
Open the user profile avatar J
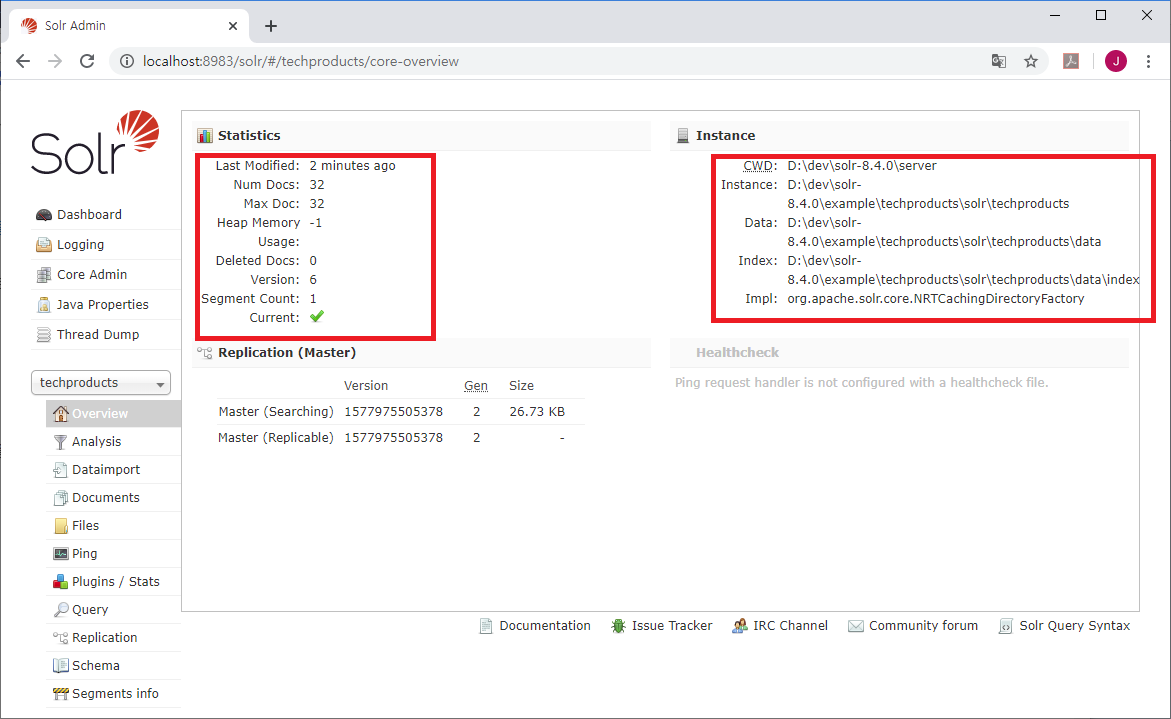pyautogui.click(x=1116, y=61)
